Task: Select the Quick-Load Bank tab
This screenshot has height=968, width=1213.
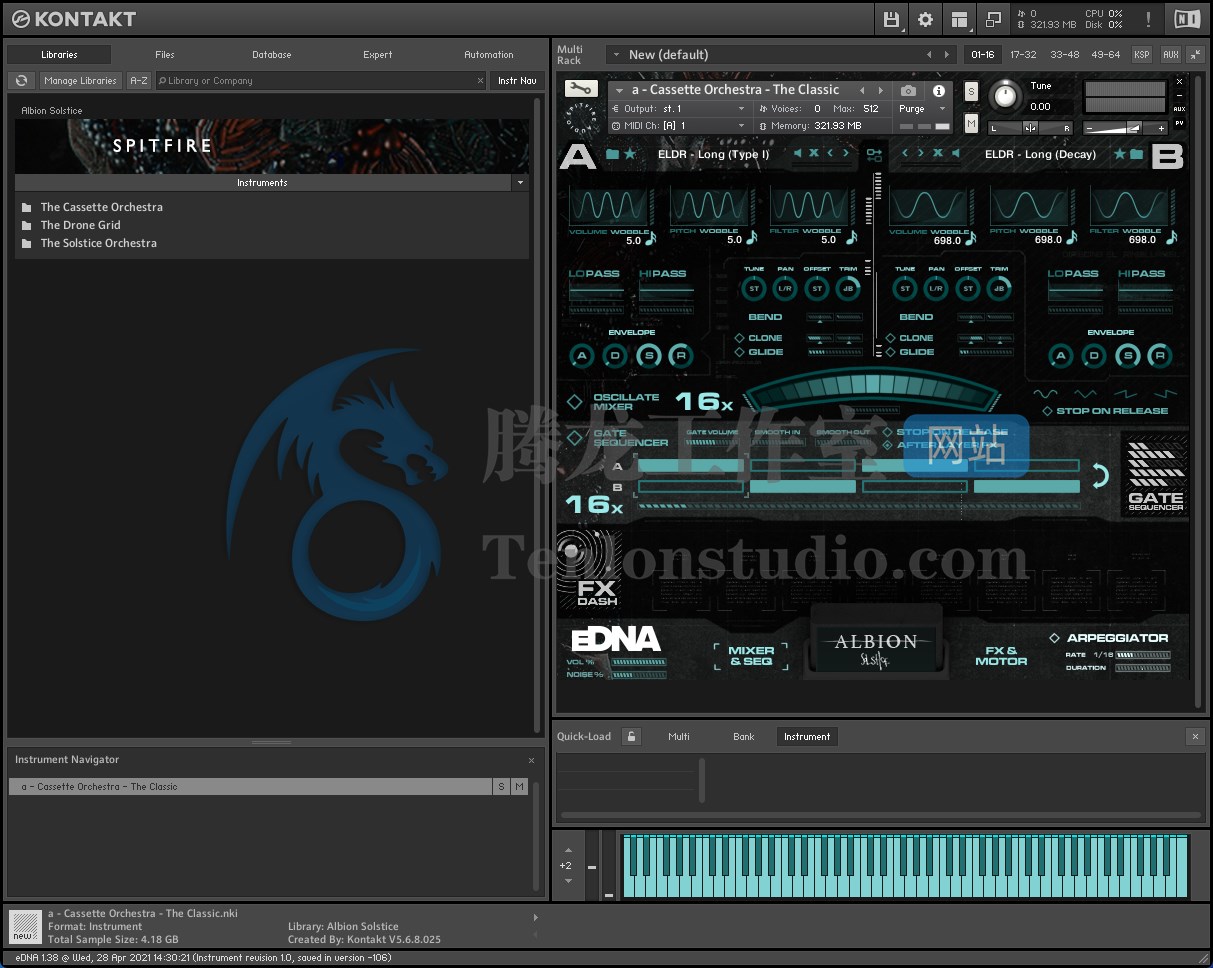Action: coord(744,737)
